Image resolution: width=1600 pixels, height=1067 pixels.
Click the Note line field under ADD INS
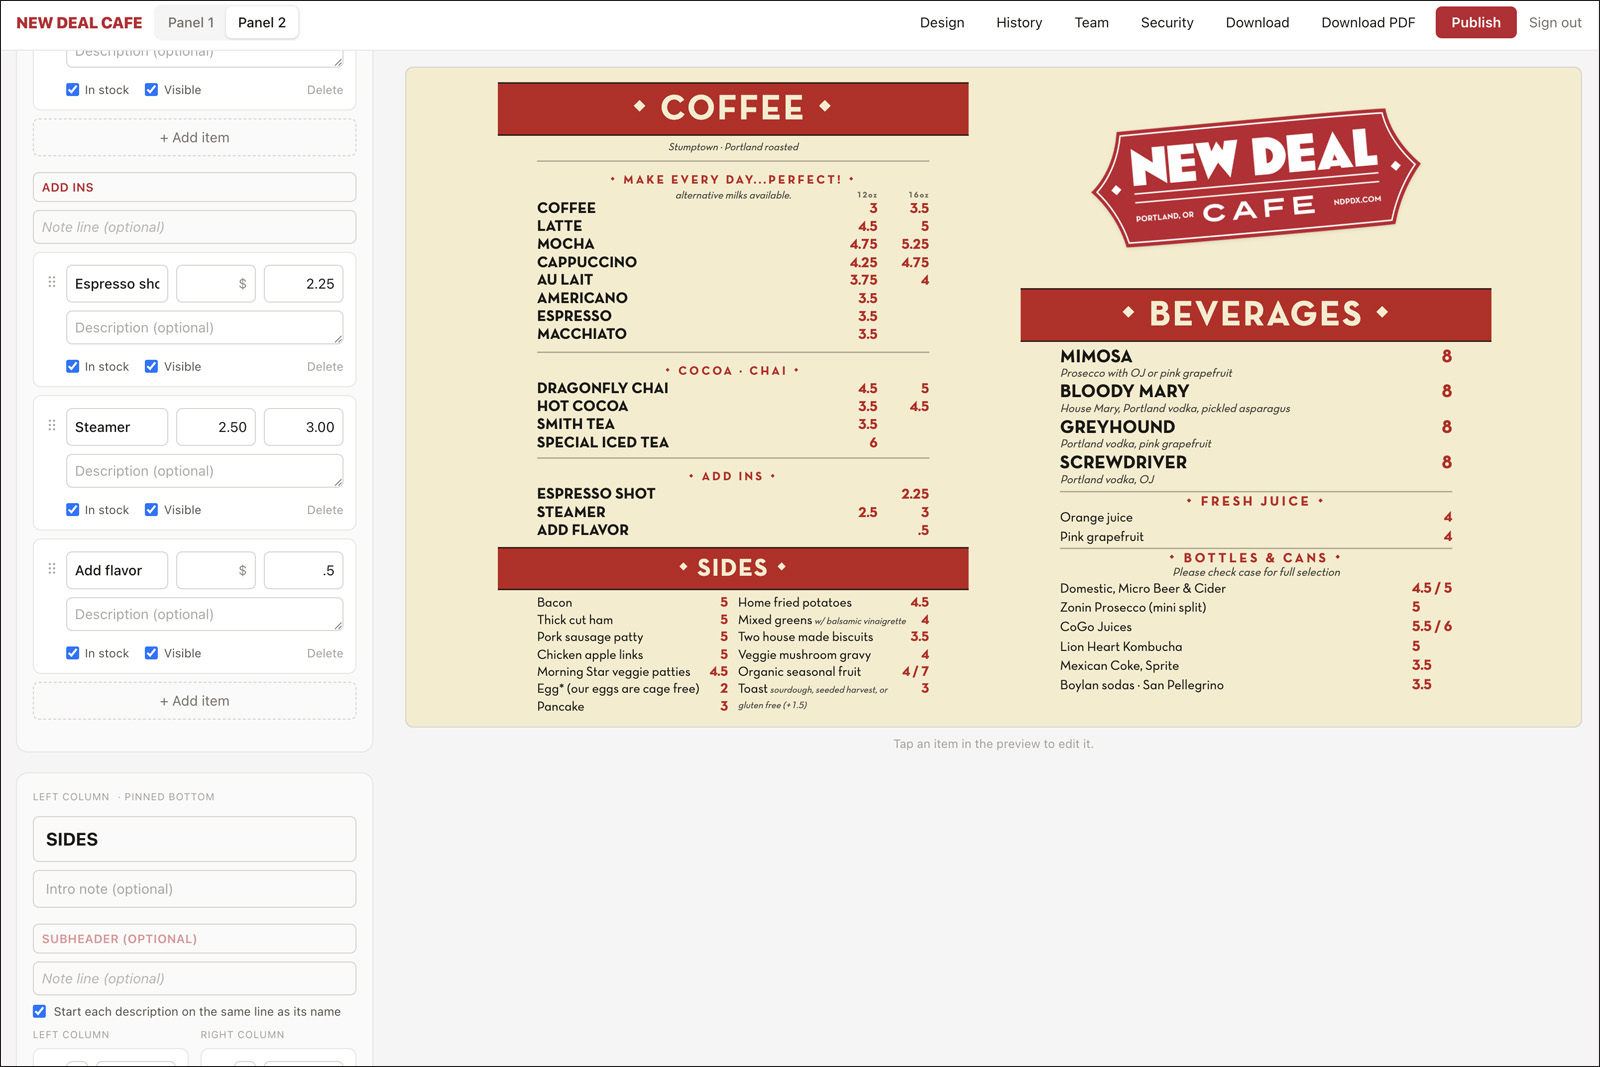pyautogui.click(x=195, y=227)
